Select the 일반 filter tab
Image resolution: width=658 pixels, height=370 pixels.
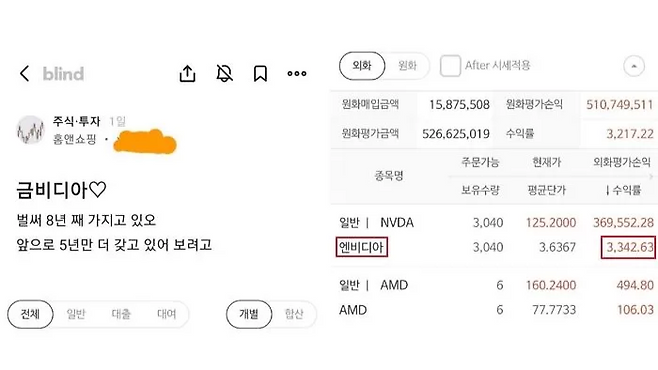(76, 314)
